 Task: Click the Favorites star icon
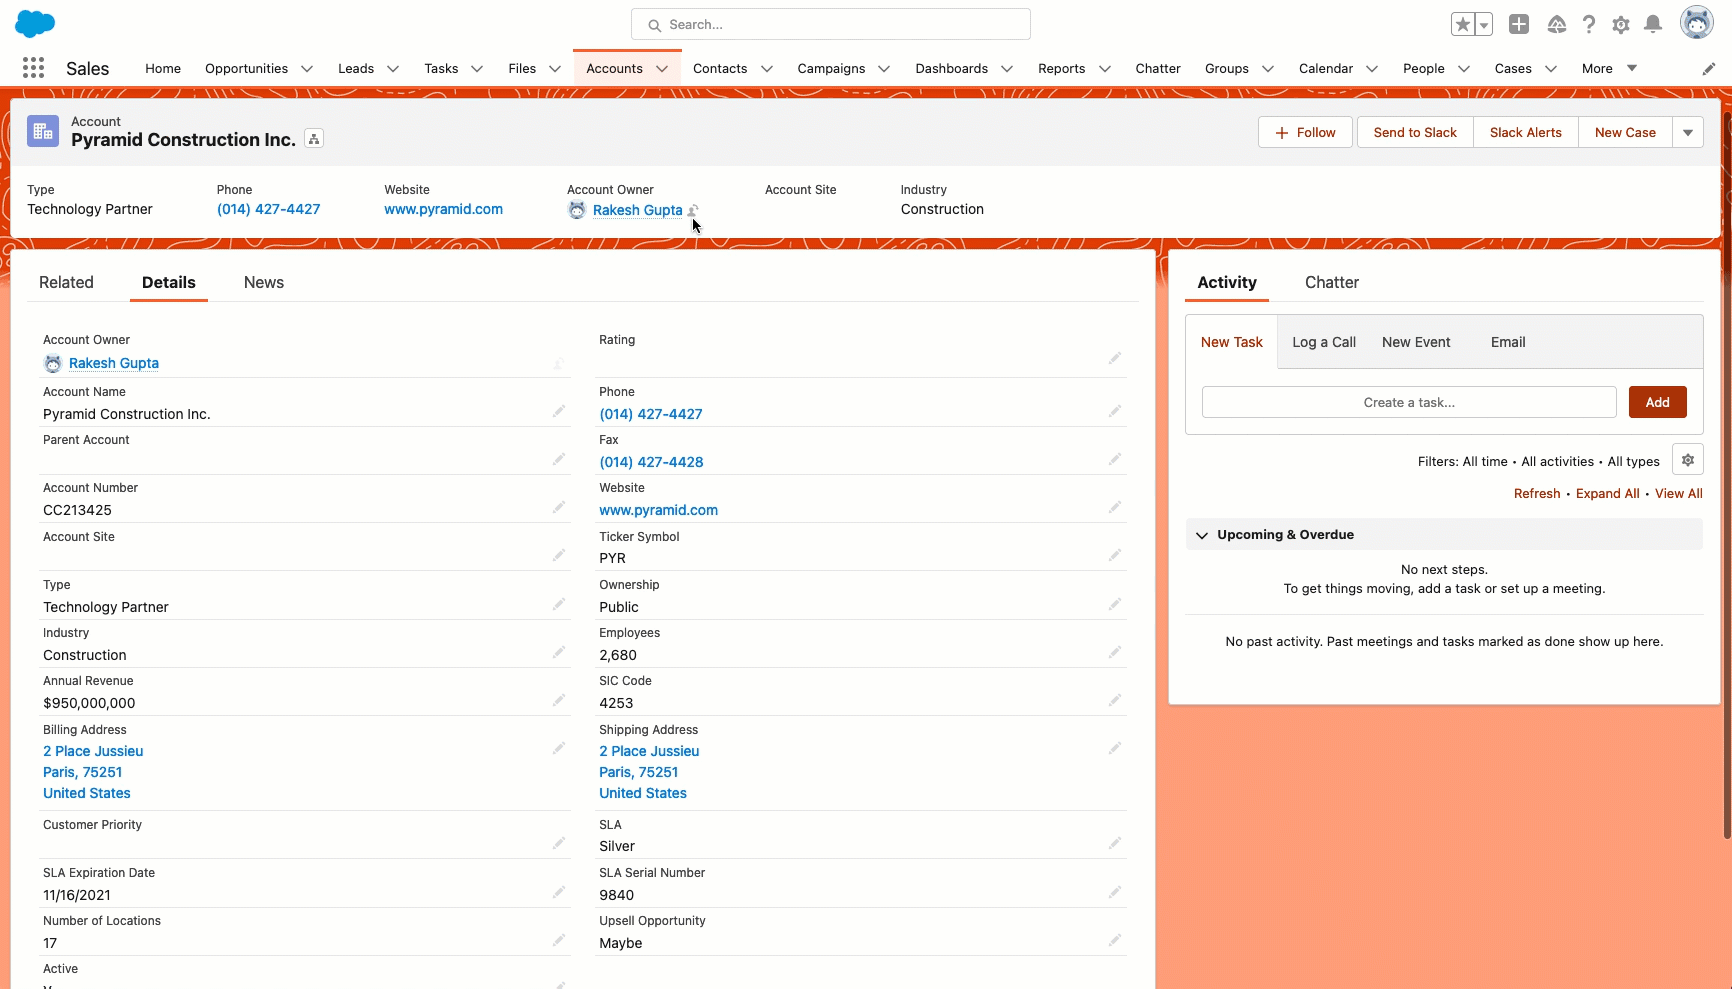(x=1463, y=24)
